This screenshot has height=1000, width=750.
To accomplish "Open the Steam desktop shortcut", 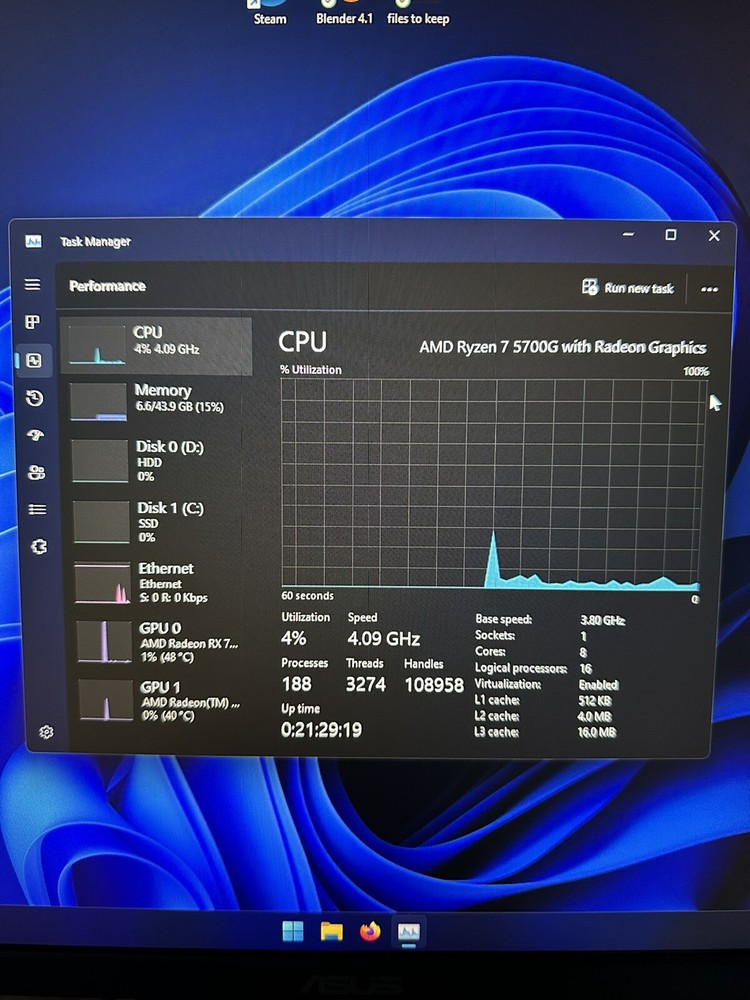I will 270,13.
